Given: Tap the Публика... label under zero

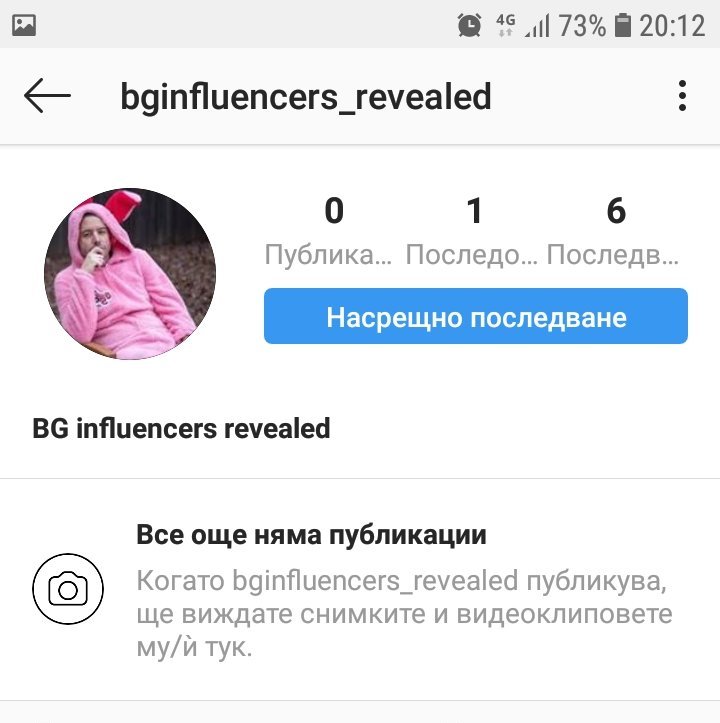Looking at the screenshot, I should [x=328, y=254].
